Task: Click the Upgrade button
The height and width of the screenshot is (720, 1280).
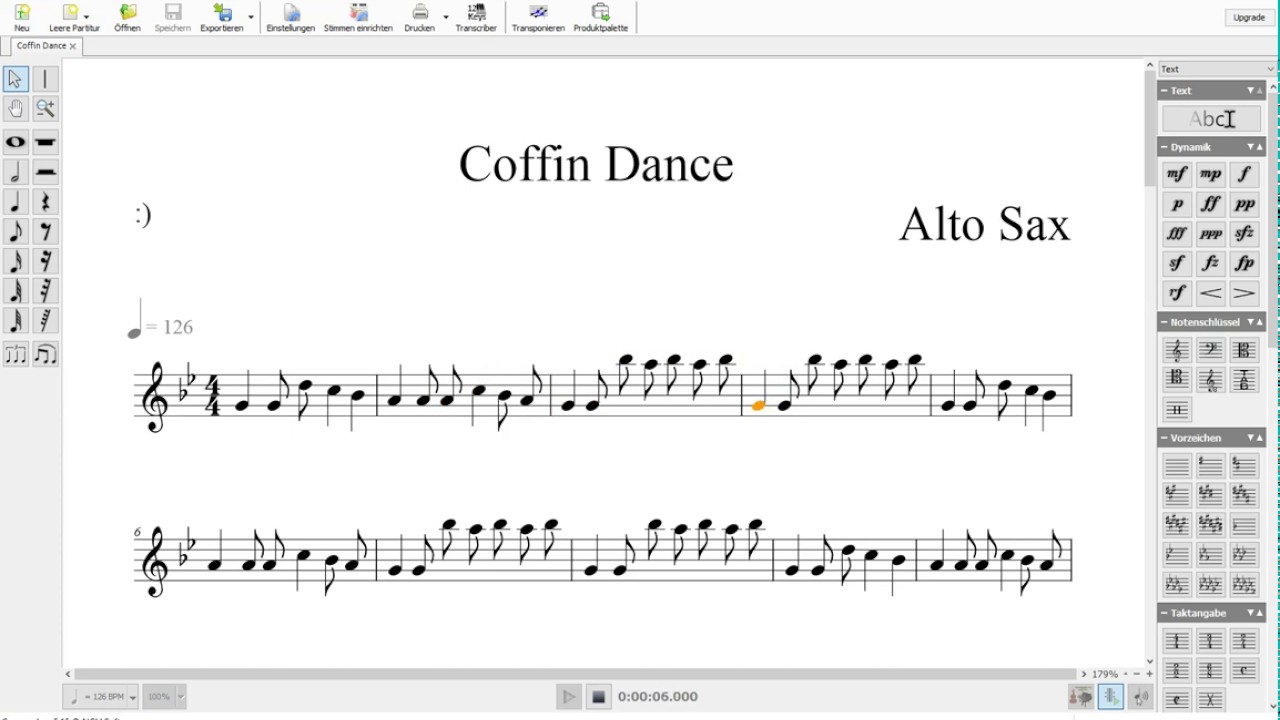Action: click(1249, 17)
